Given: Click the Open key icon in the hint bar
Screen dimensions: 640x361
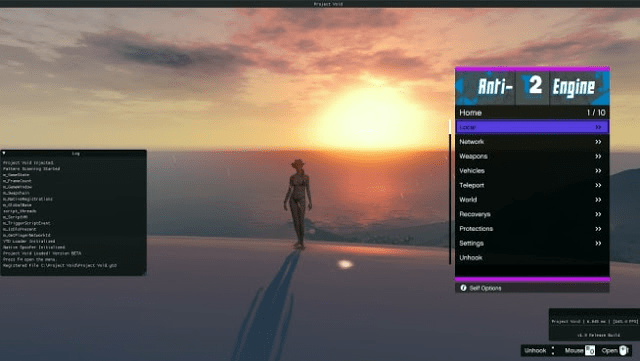Looking at the screenshot, I should [623, 350].
